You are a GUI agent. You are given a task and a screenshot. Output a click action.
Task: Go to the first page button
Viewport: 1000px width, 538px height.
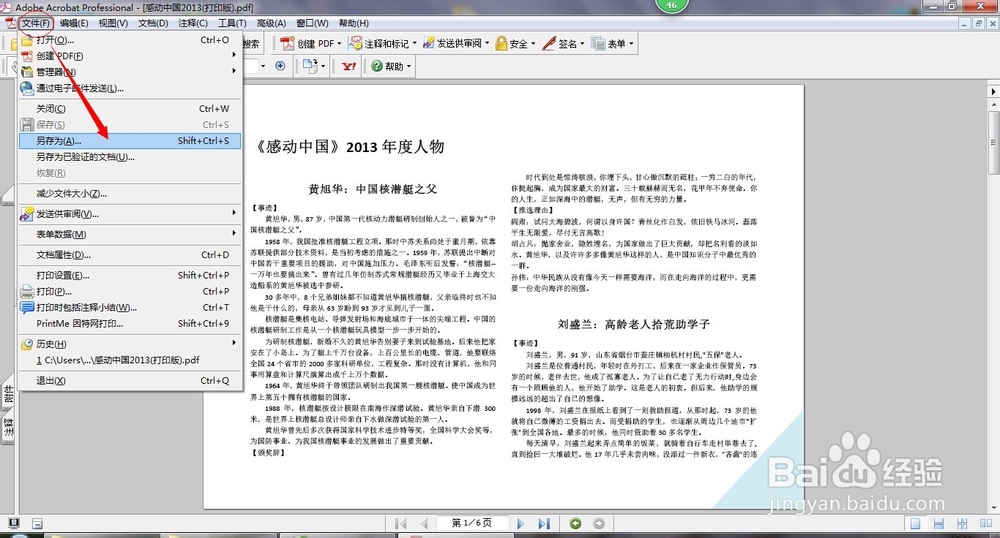coord(401,523)
